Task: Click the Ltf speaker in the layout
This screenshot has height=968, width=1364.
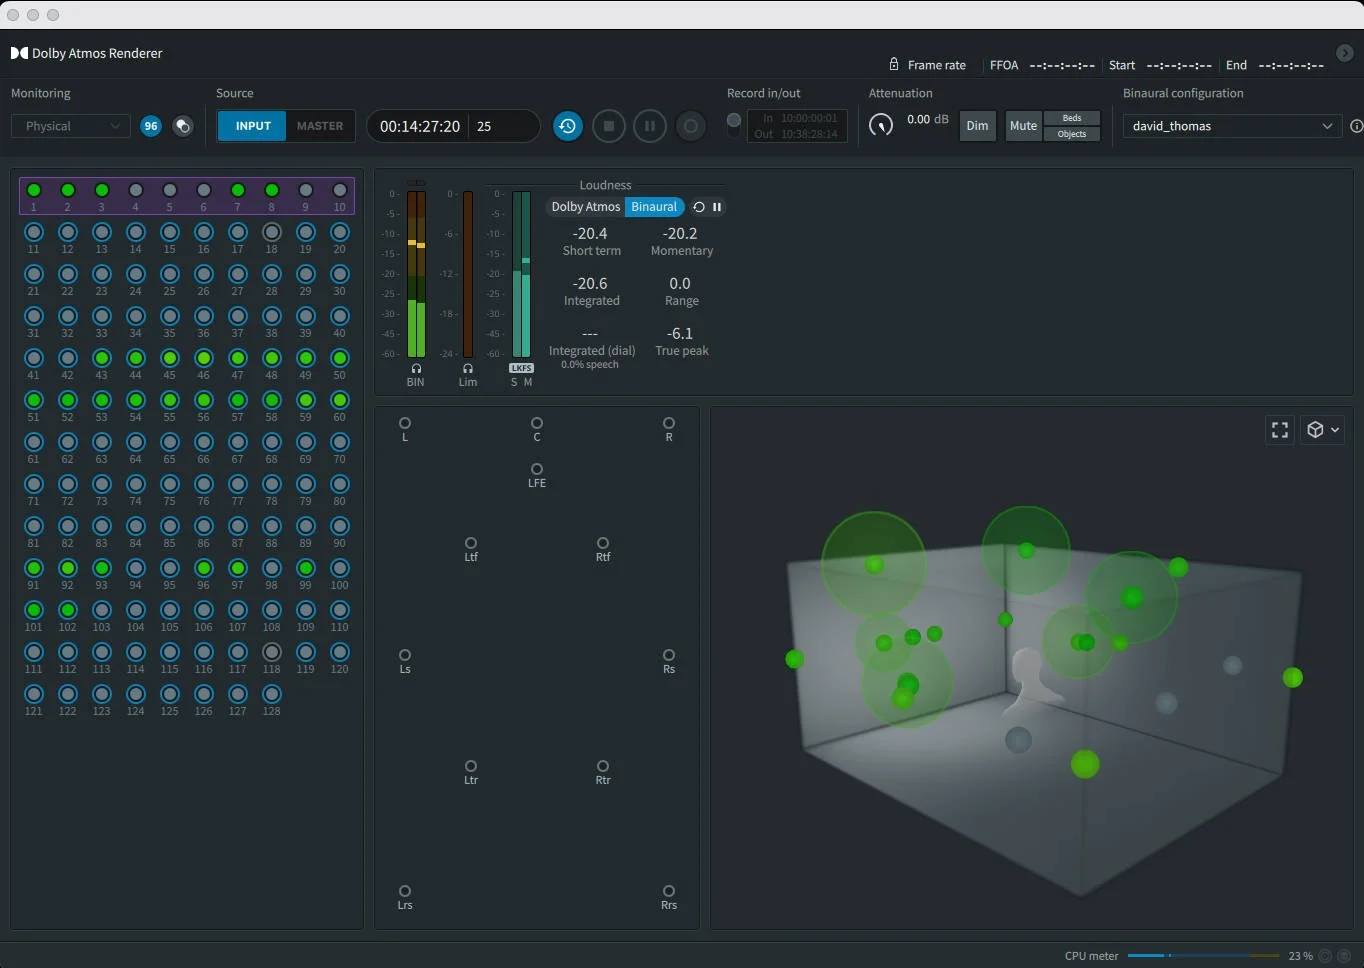Action: click(471, 543)
